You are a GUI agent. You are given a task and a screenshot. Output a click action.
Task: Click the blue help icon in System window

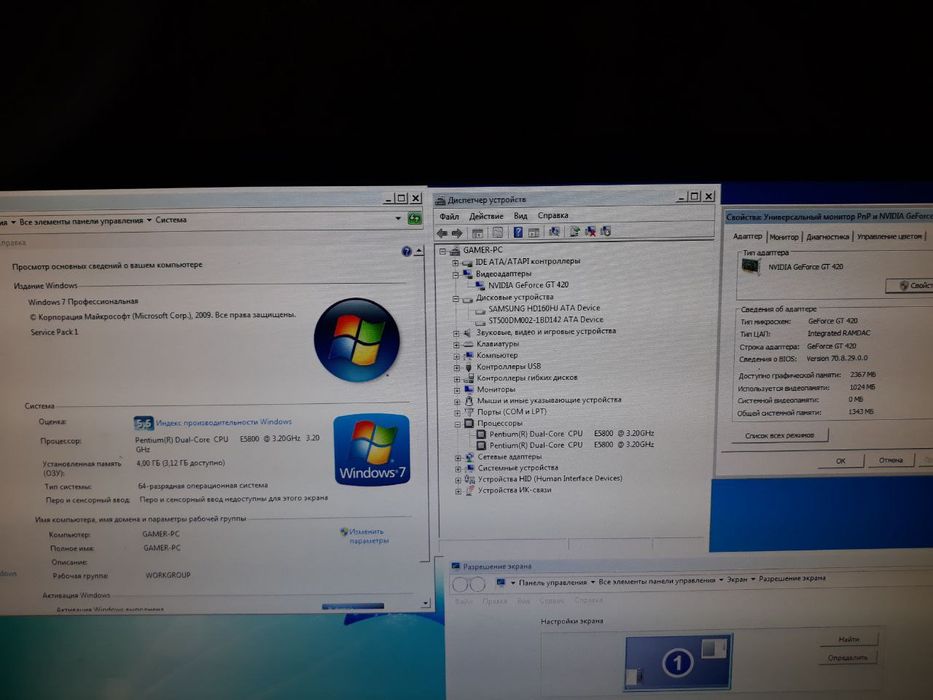pos(406,252)
